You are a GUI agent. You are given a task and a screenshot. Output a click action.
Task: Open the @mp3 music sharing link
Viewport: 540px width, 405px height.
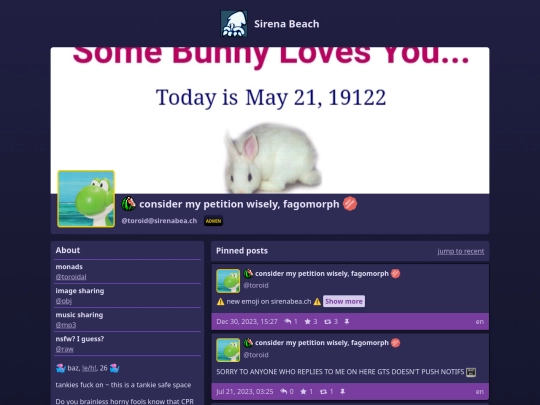pos(66,325)
